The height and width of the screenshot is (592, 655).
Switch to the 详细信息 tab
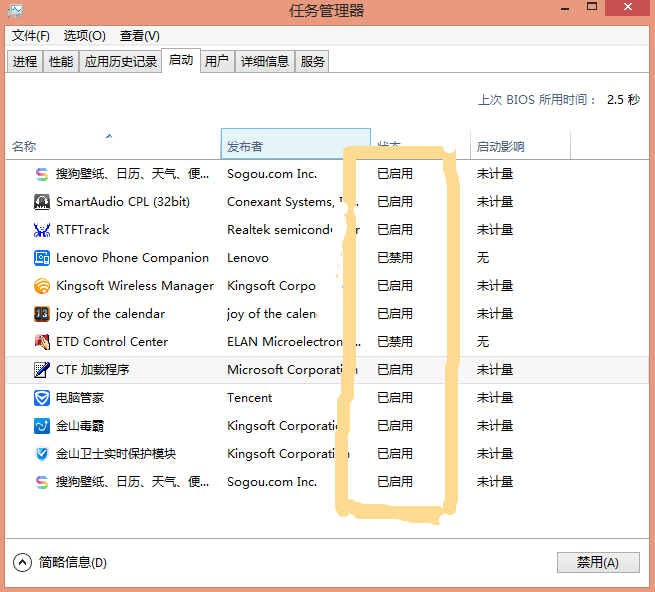click(265, 62)
